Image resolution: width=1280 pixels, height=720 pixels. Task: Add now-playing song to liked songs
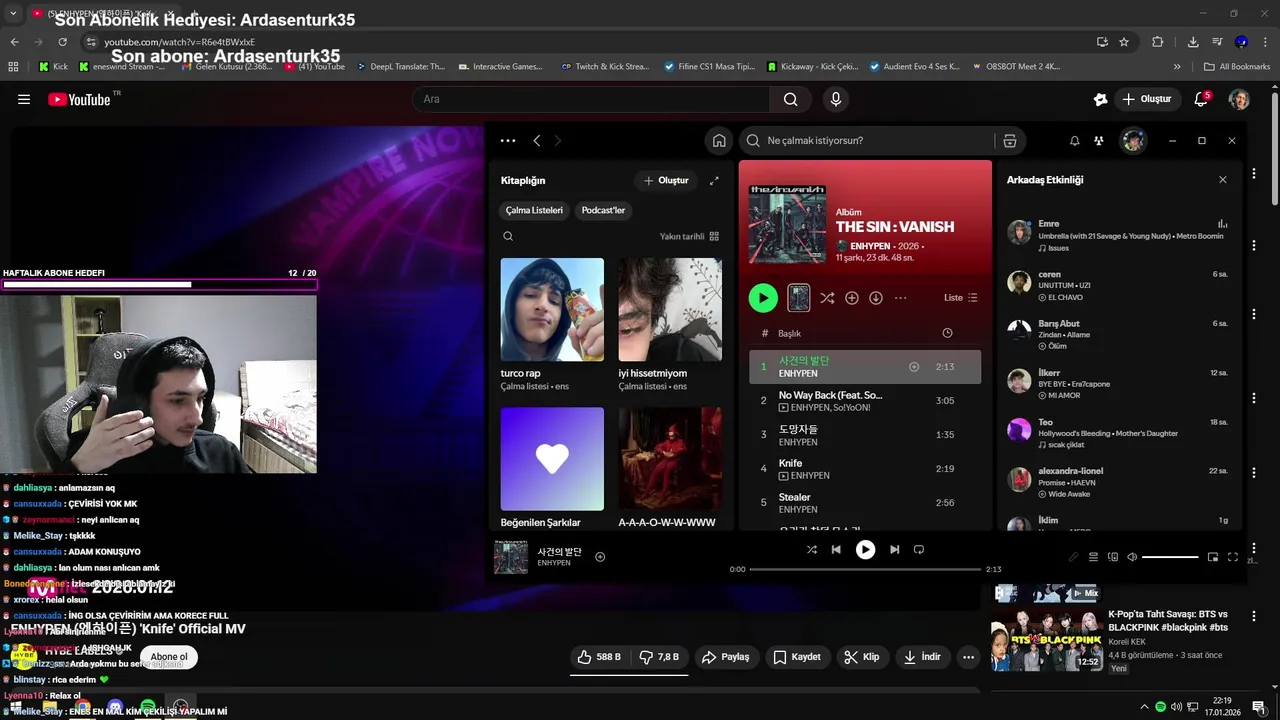click(600, 557)
